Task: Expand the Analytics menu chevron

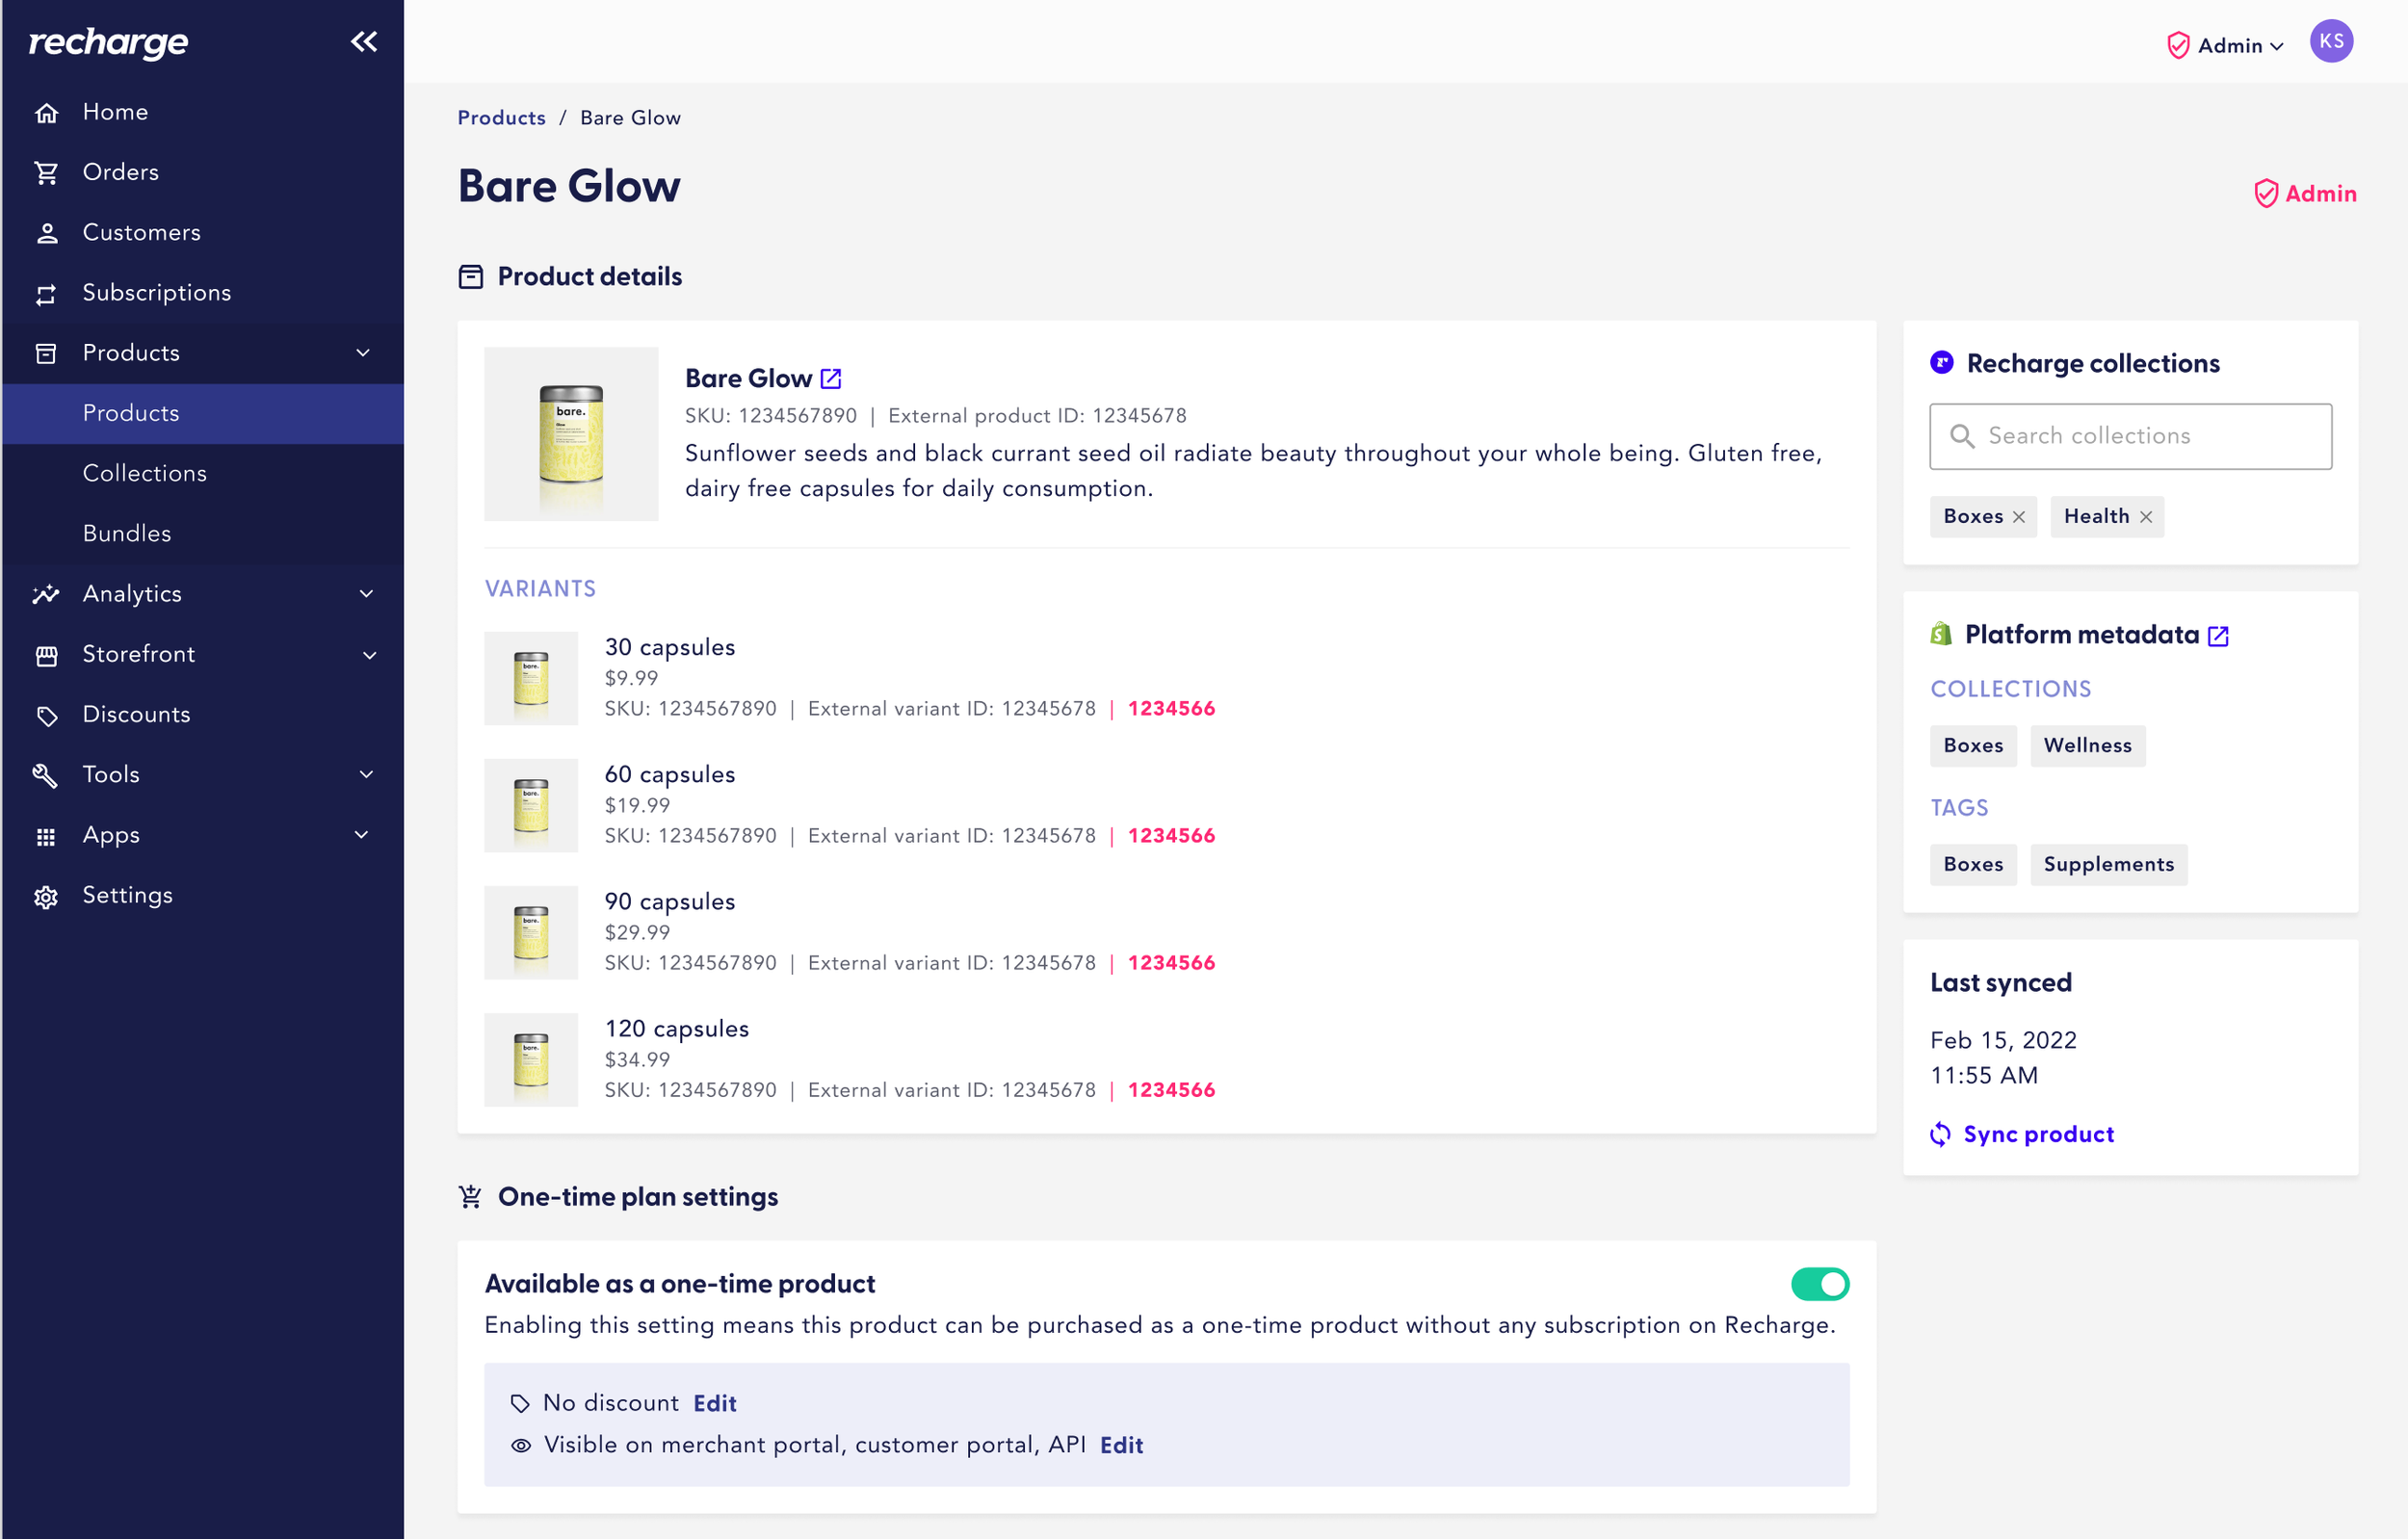Action: [366, 594]
